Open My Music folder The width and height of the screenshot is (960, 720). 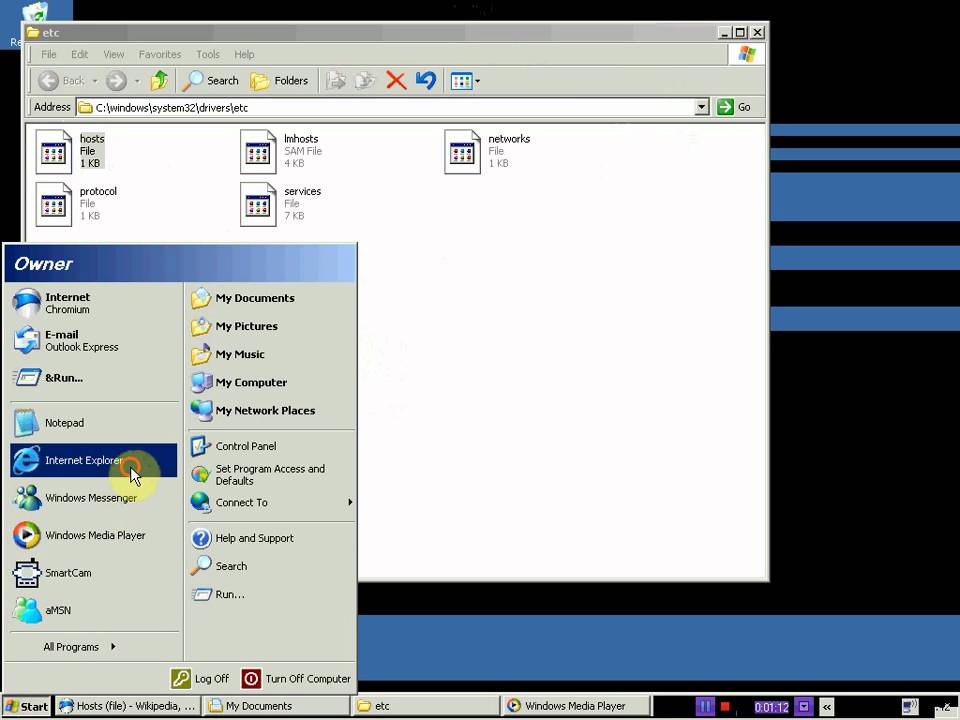point(272,354)
